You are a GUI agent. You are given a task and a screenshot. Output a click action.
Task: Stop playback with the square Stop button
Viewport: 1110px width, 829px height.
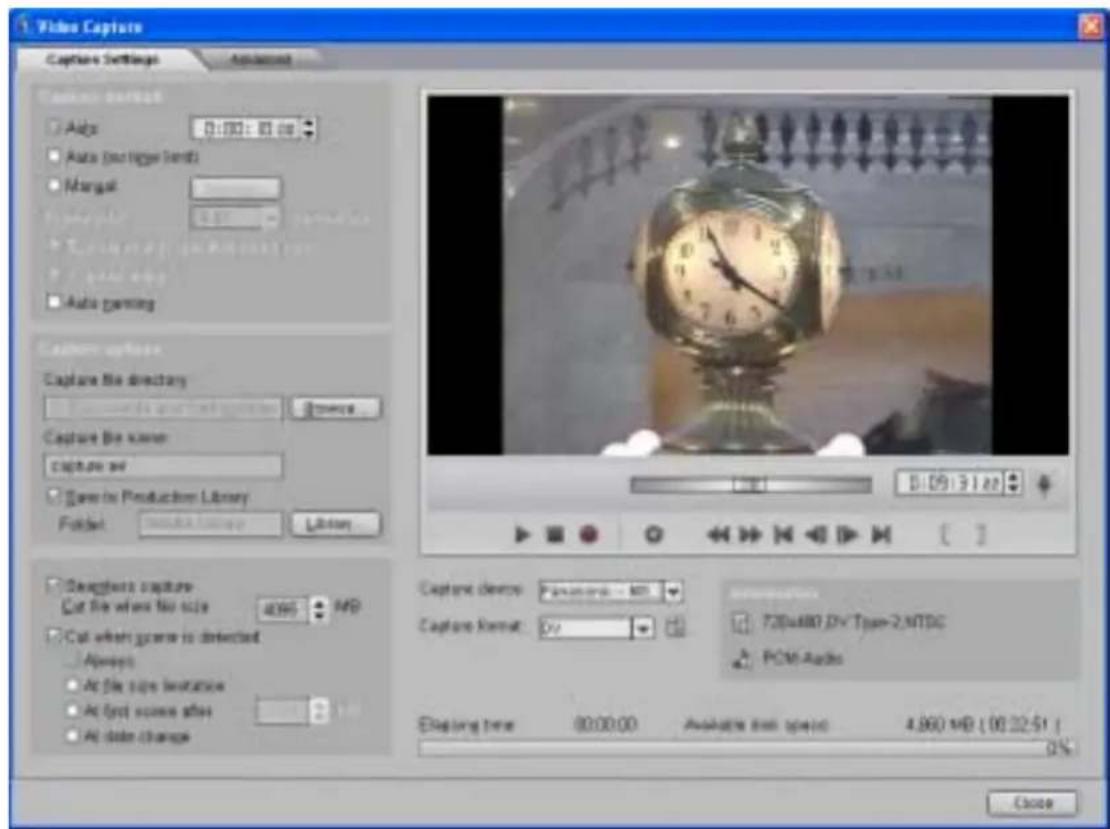[555, 534]
